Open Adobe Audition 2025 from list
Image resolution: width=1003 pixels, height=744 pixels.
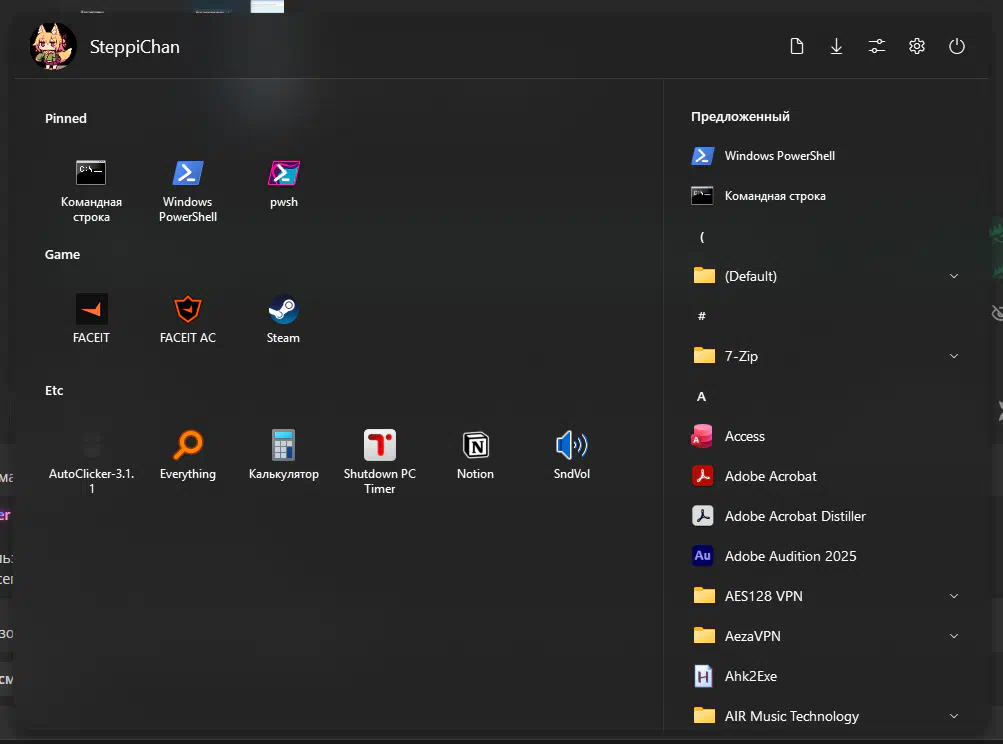pyautogui.click(x=790, y=556)
